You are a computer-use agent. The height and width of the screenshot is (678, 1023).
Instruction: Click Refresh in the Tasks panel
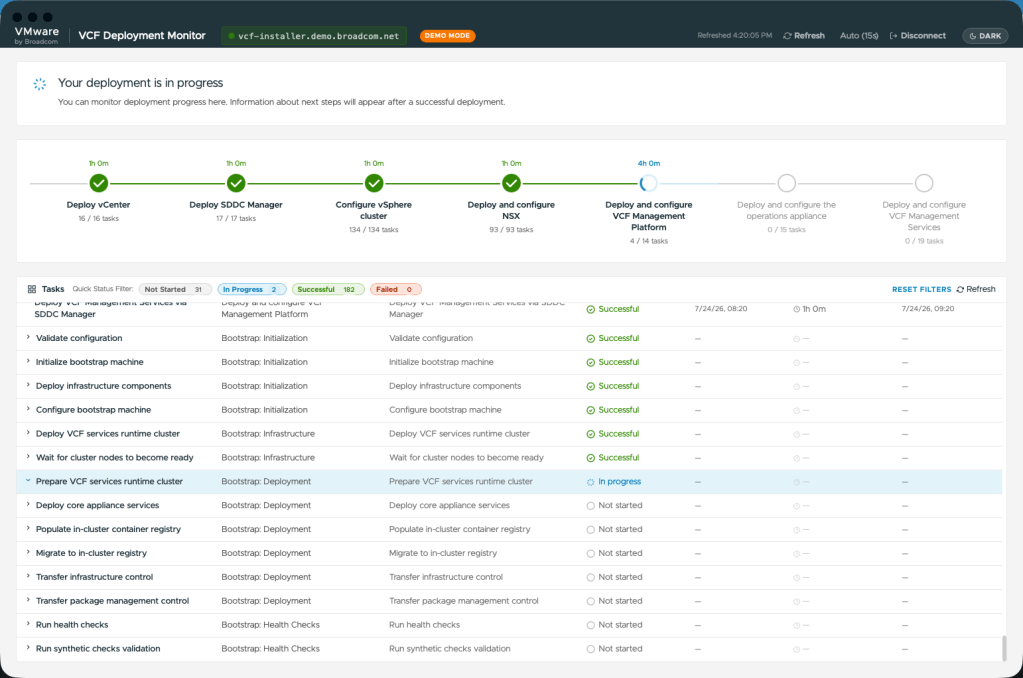tap(976, 289)
